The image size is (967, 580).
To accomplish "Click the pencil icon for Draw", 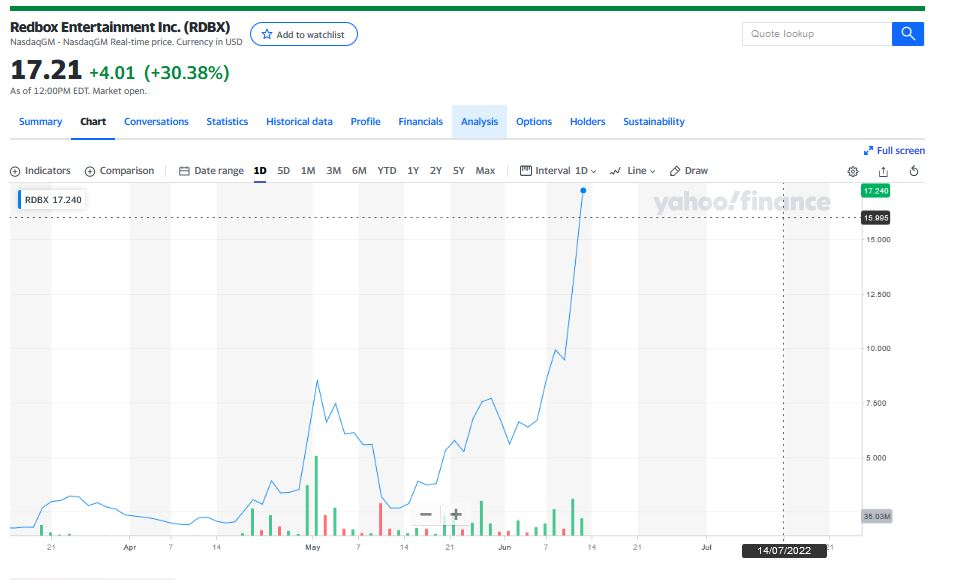I will coord(675,171).
